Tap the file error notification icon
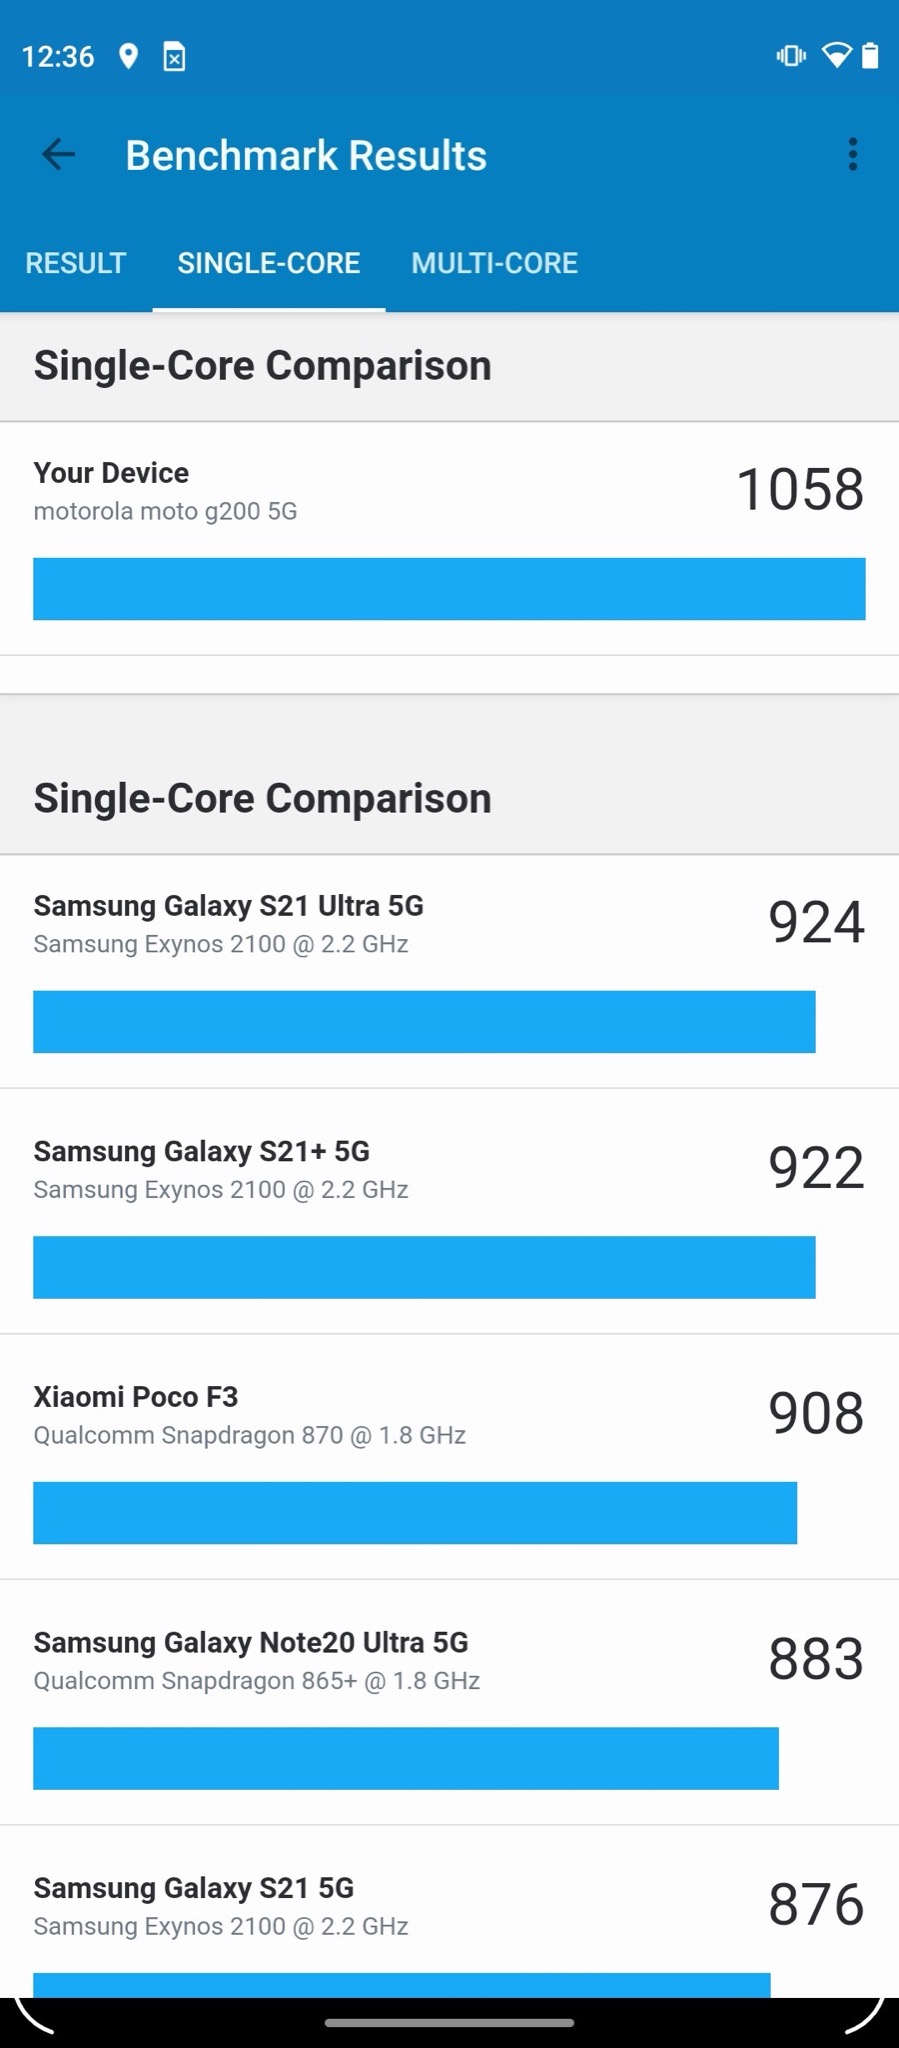 pyautogui.click(x=174, y=57)
